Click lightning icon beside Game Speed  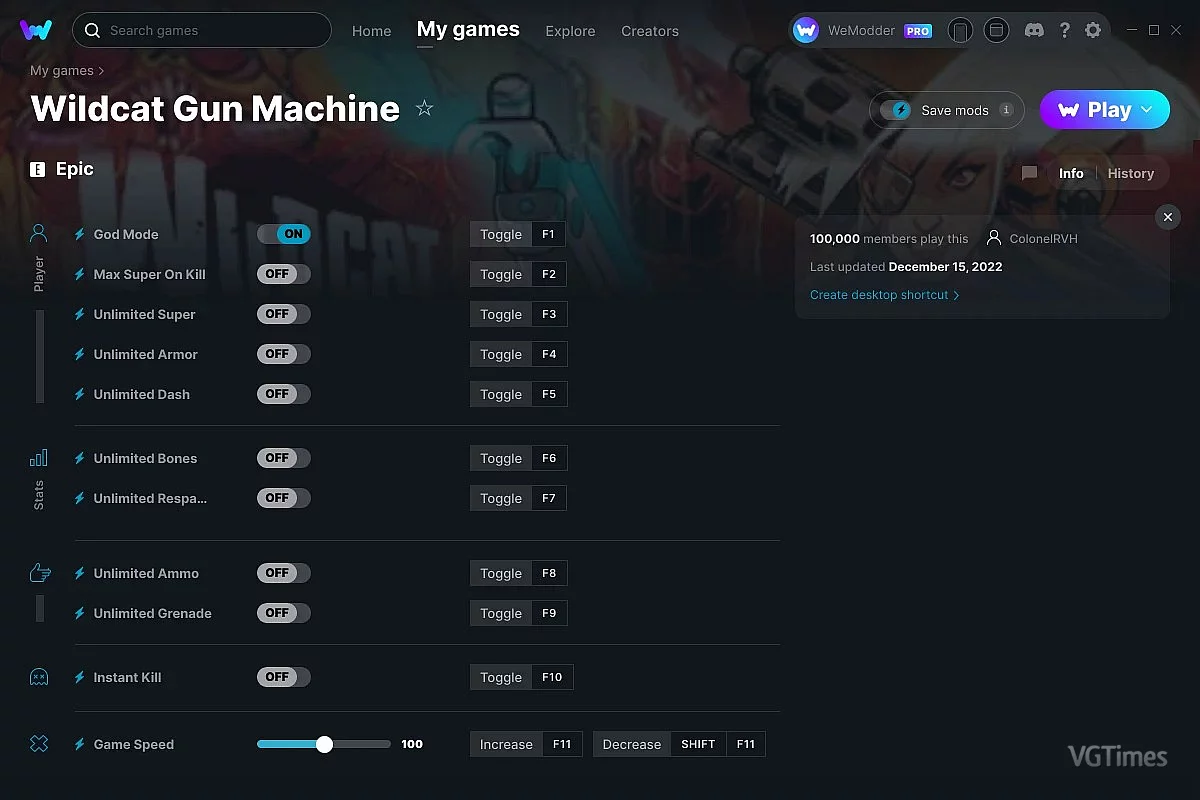tap(80, 744)
